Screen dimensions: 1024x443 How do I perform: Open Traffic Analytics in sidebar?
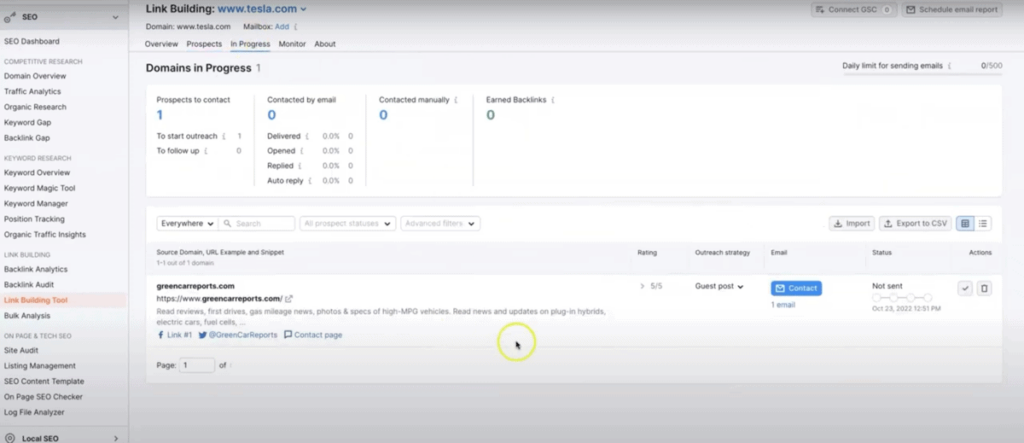pyautogui.click(x=33, y=91)
